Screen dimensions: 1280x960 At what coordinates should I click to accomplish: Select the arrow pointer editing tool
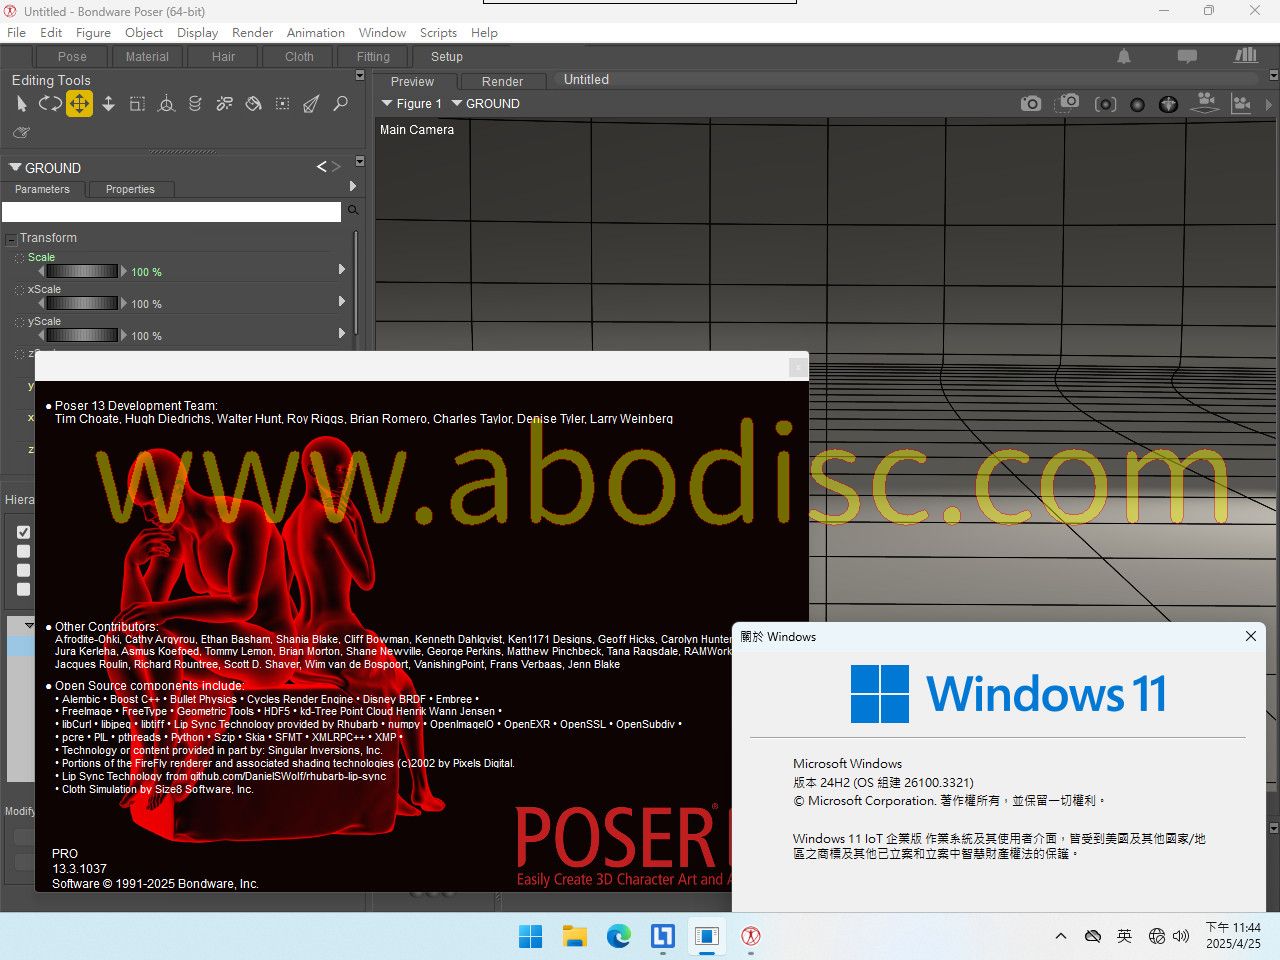(22, 104)
